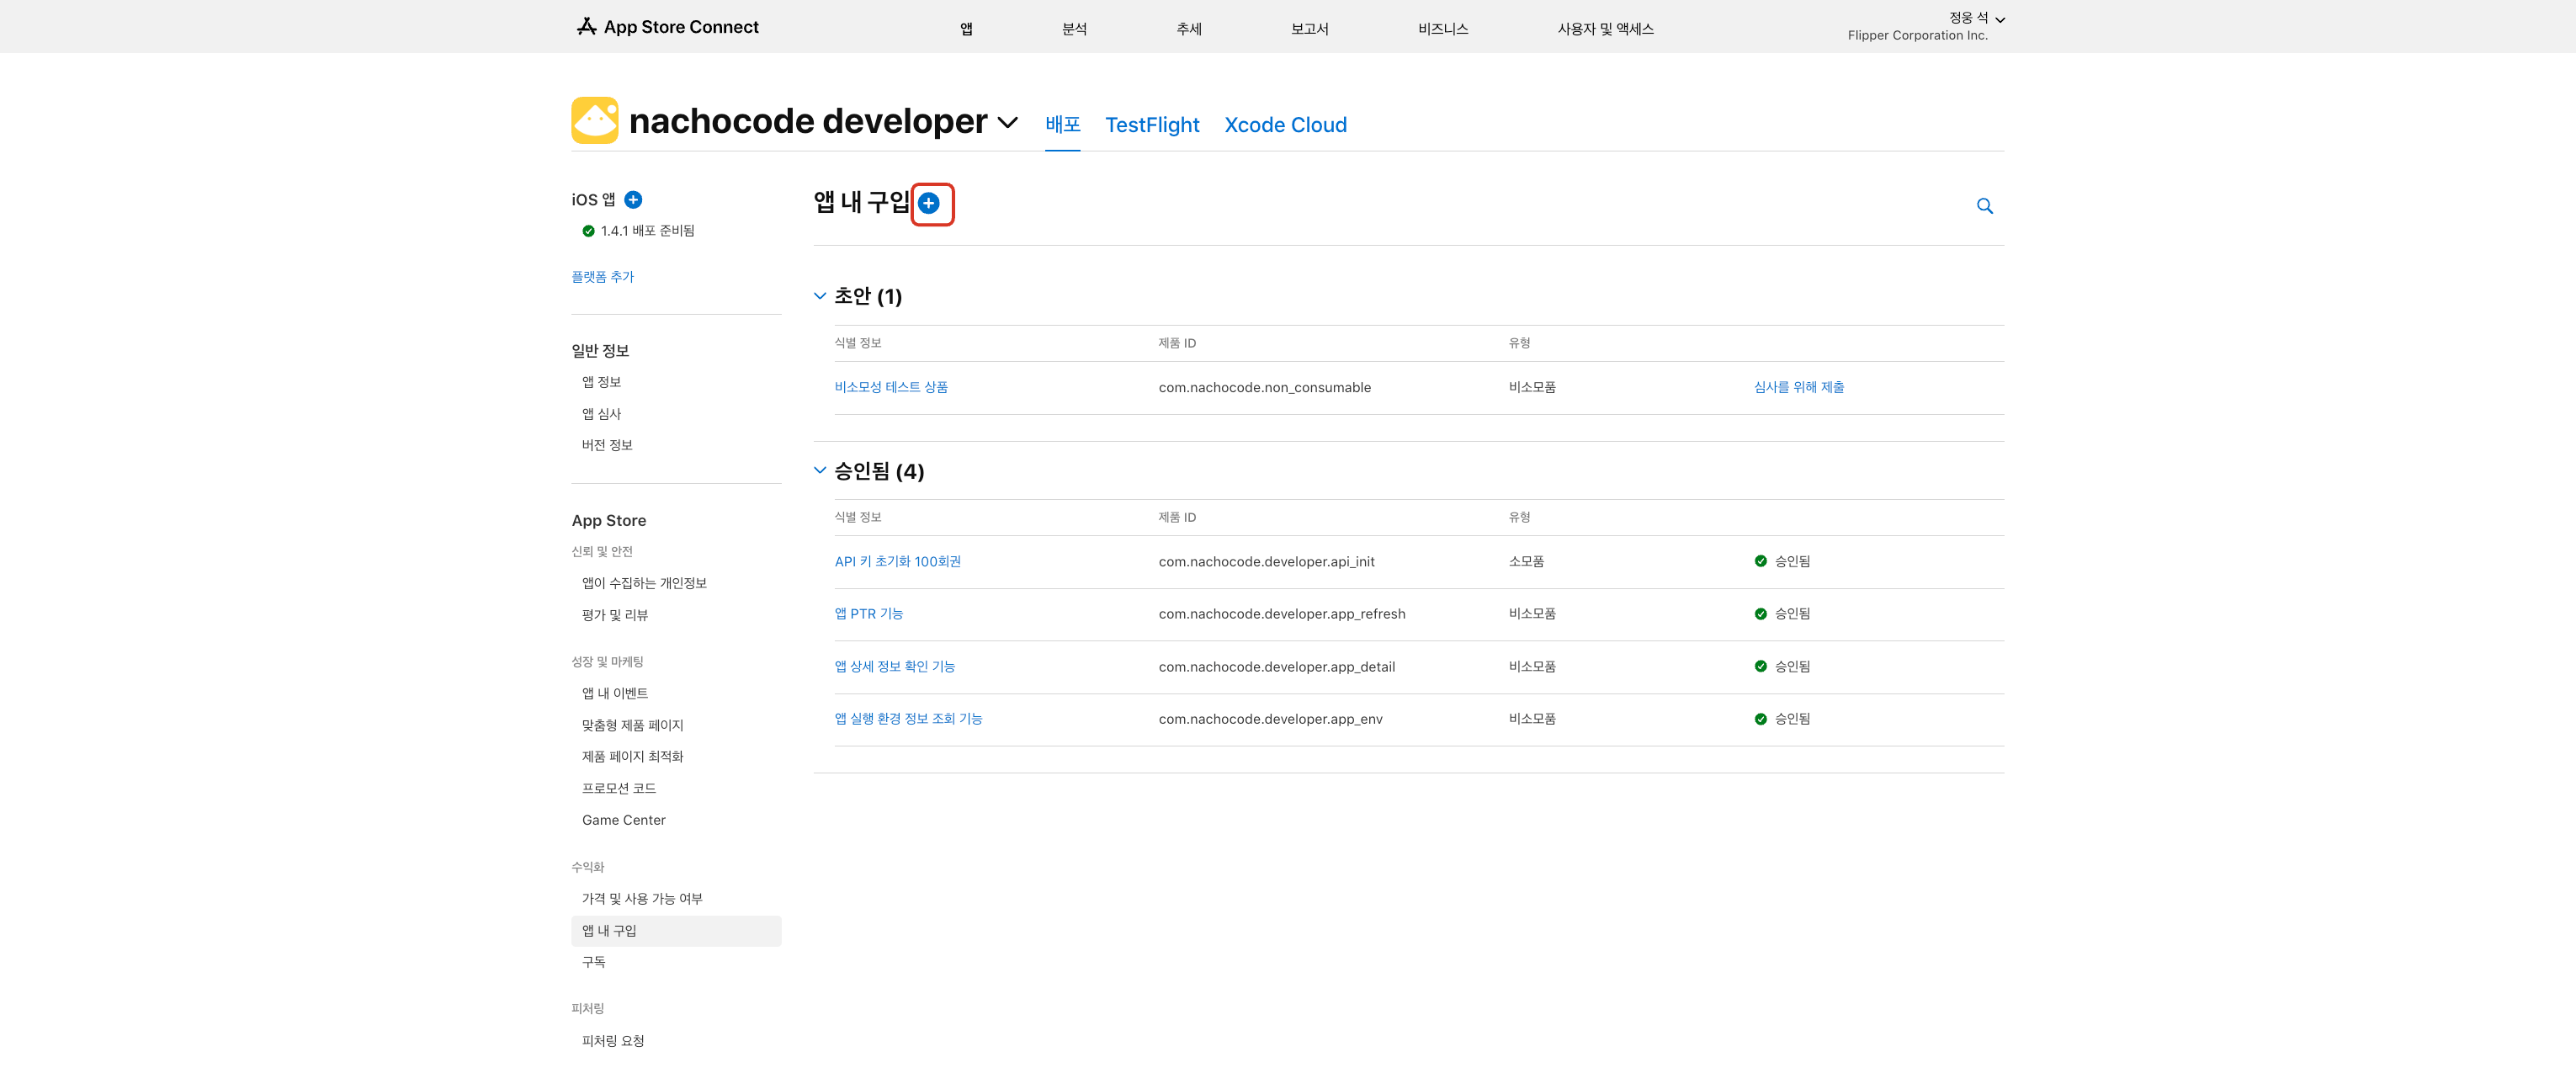Click the search magnifier icon

(1984, 206)
